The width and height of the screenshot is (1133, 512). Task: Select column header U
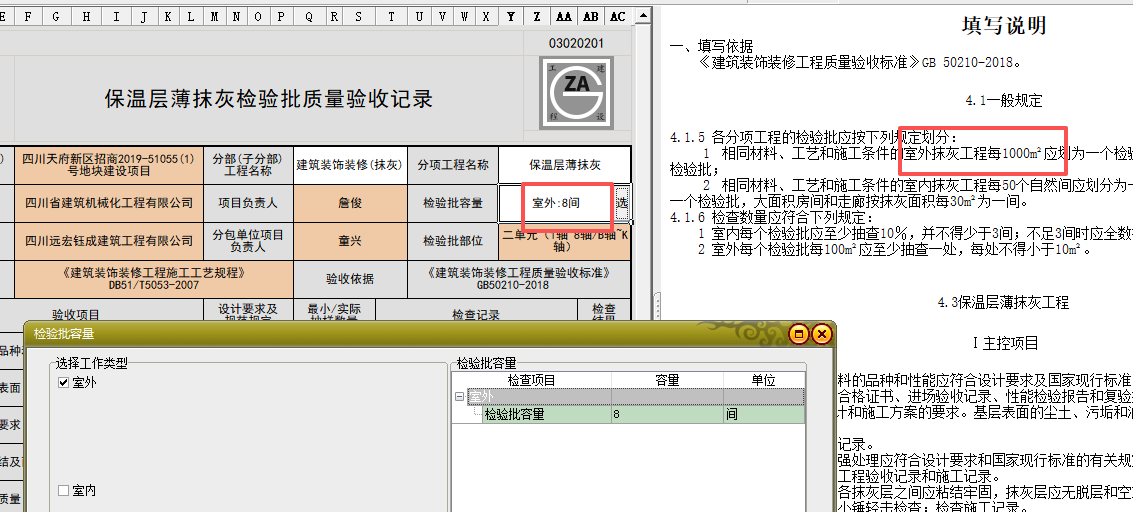421,16
